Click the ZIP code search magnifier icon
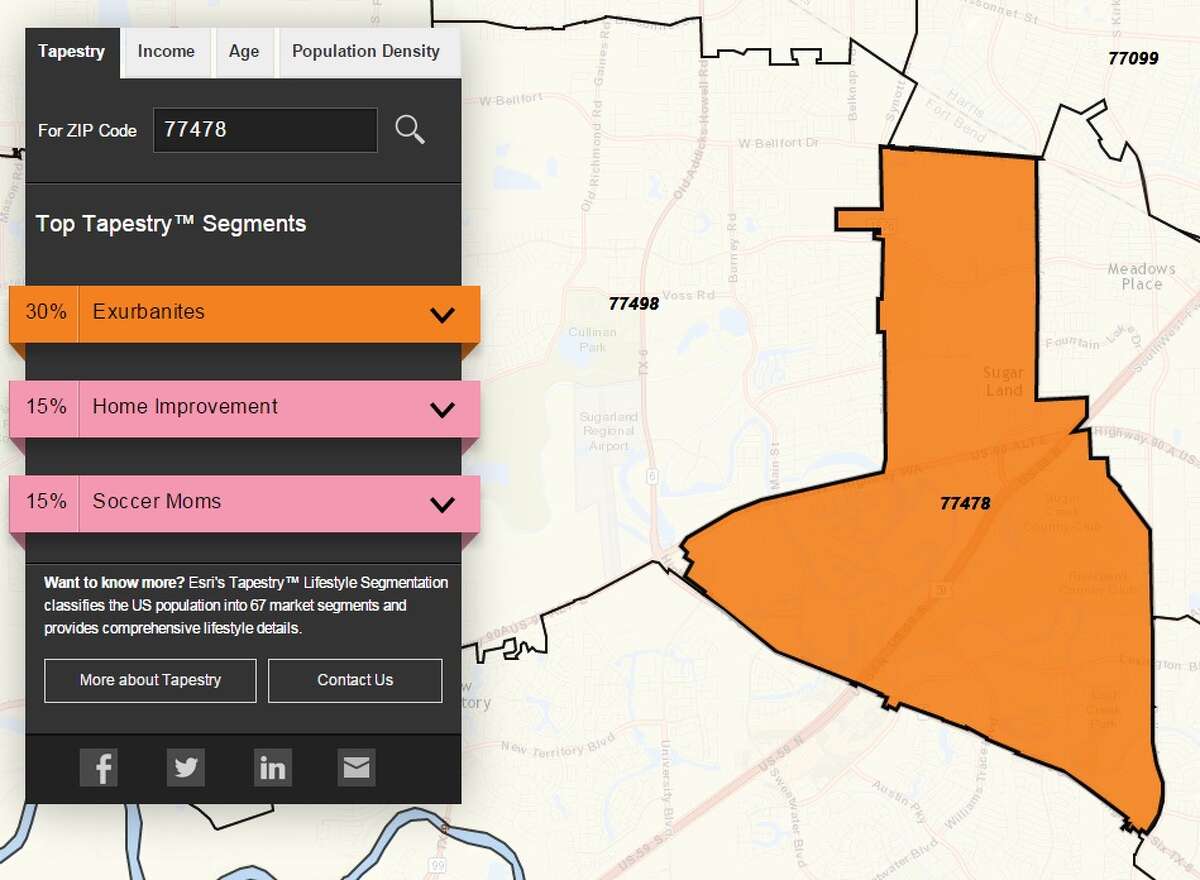1200x880 pixels. [410, 130]
